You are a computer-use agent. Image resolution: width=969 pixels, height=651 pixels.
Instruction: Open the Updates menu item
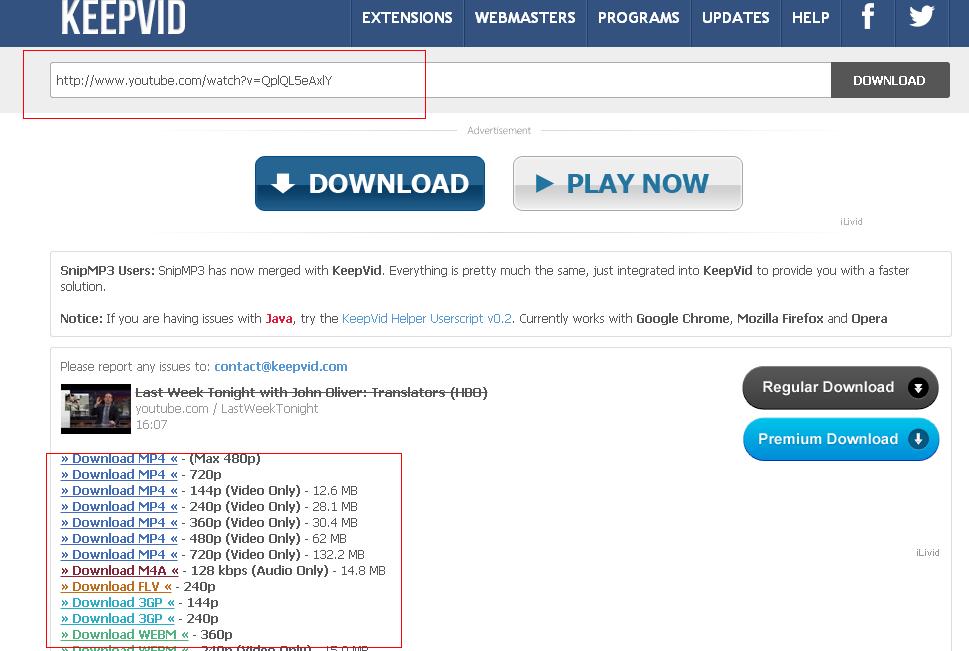click(735, 18)
